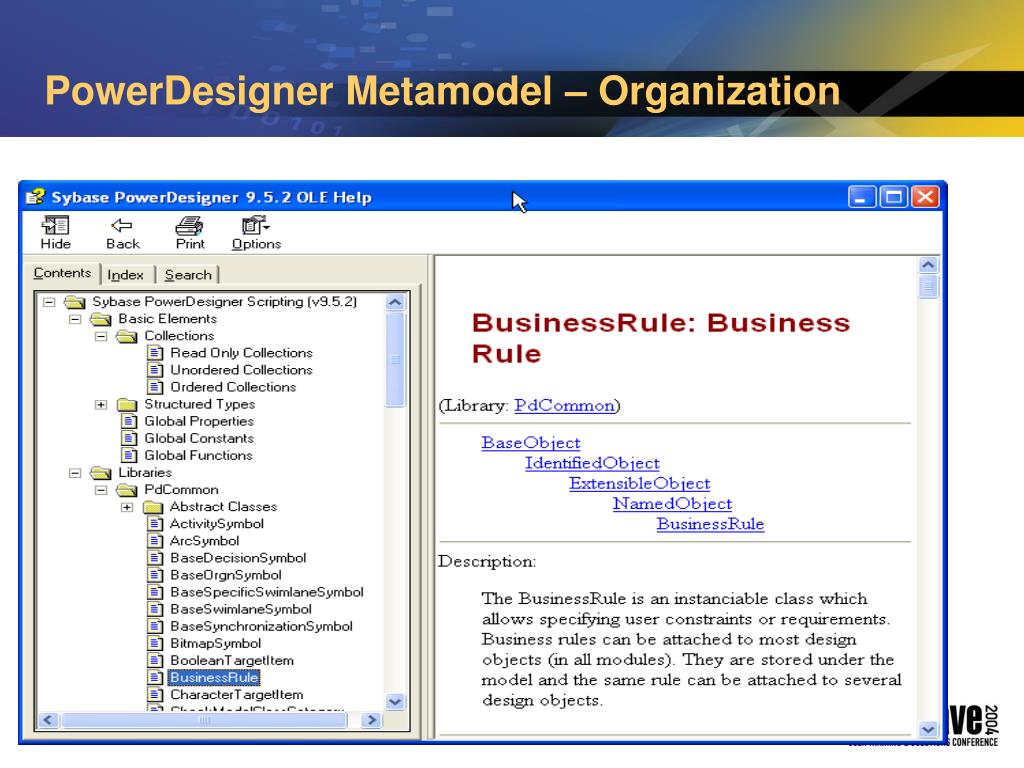Click the Libraries folder icon
Image resolution: width=1024 pixels, height=768 pixels.
pyautogui.click(x=101, y=472)
